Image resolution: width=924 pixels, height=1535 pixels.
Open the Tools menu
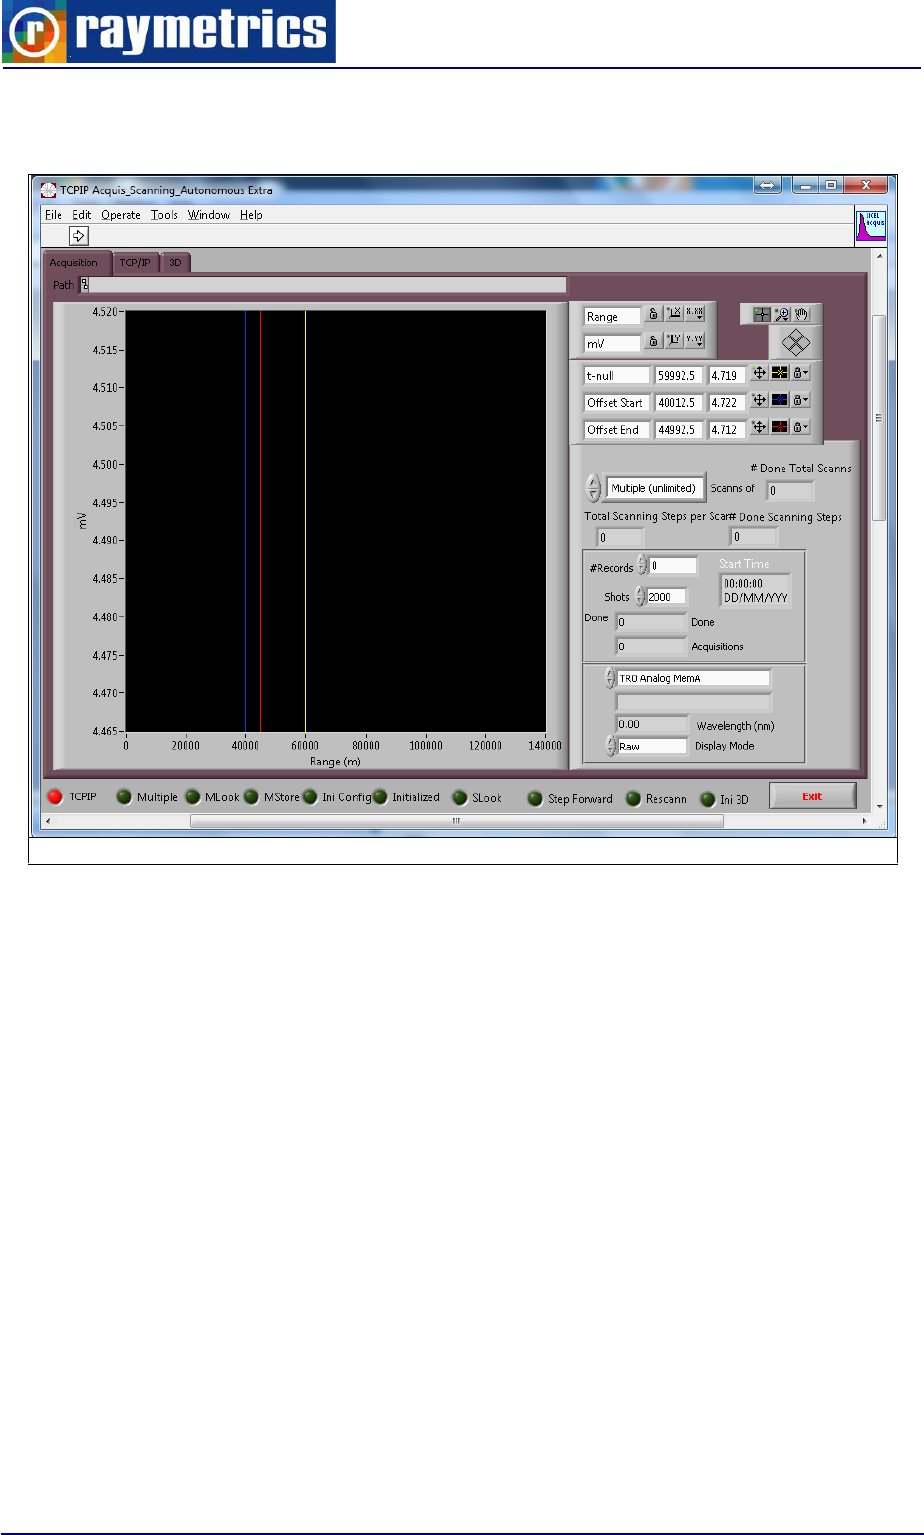tap(165, 215)
